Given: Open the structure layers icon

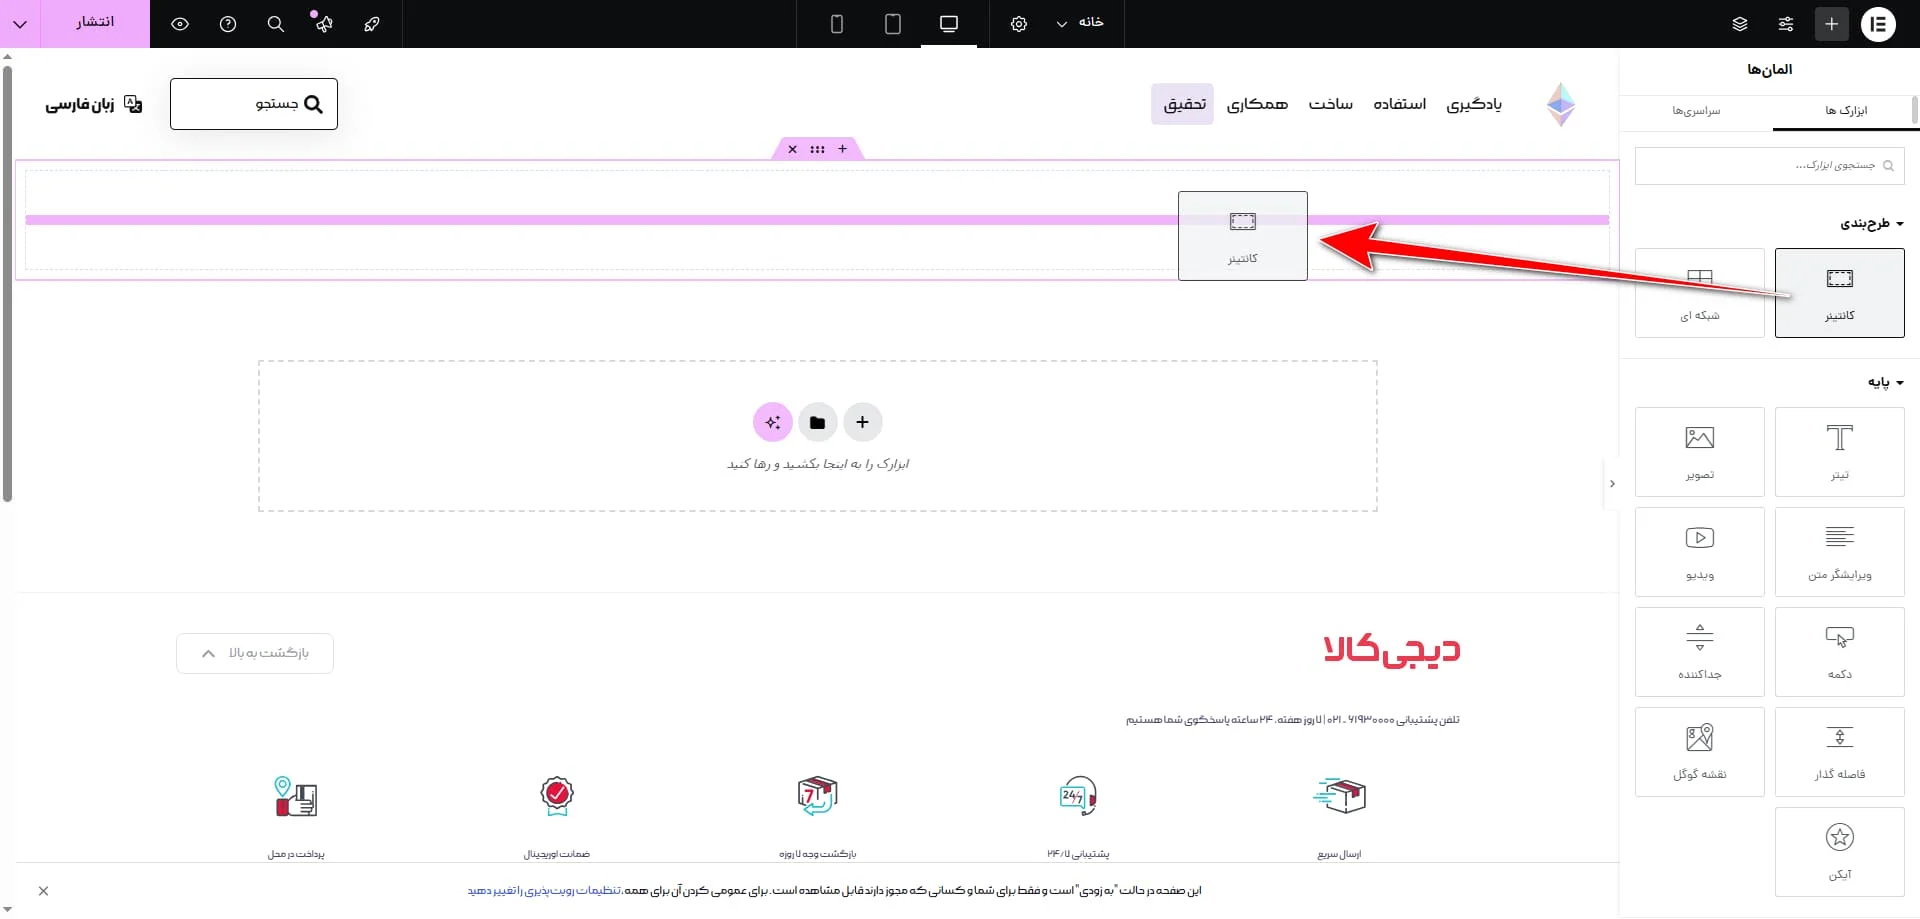Looking at the screenshot, I should coord(1740,24).
